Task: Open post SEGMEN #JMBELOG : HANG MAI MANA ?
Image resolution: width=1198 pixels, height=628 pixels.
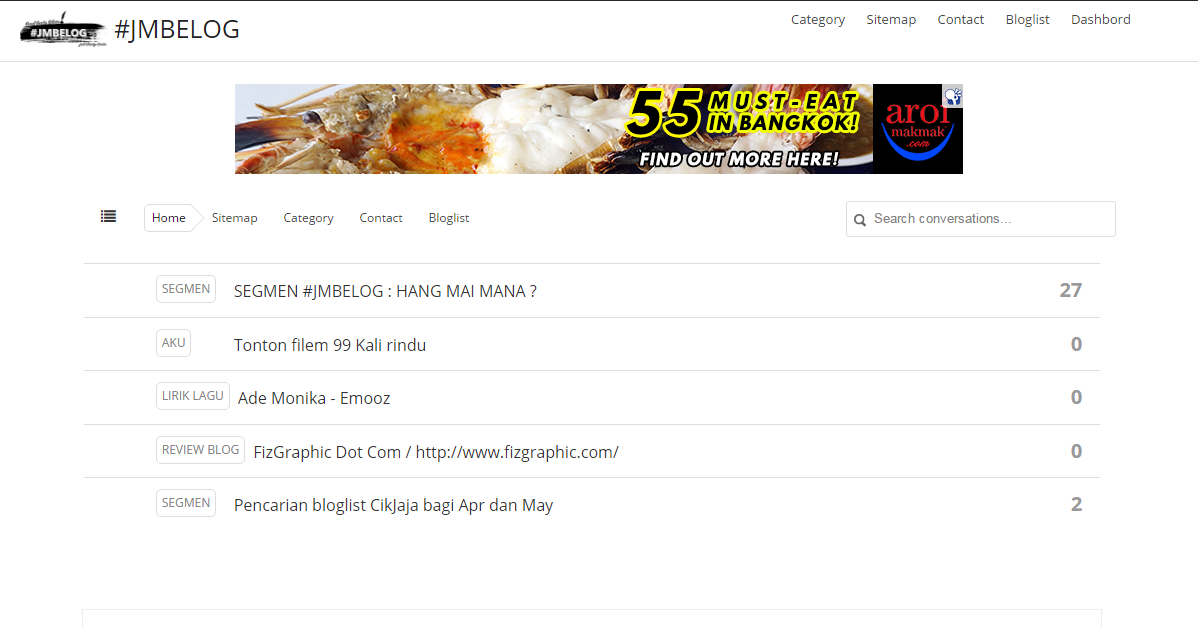Action: click(x=385, y=291)
